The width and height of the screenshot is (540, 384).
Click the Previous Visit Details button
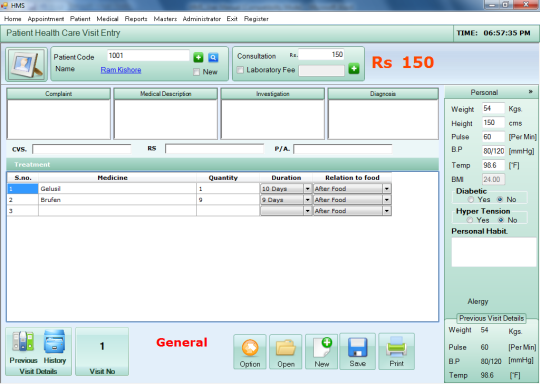pyautogui.click(x=491, y=318)
